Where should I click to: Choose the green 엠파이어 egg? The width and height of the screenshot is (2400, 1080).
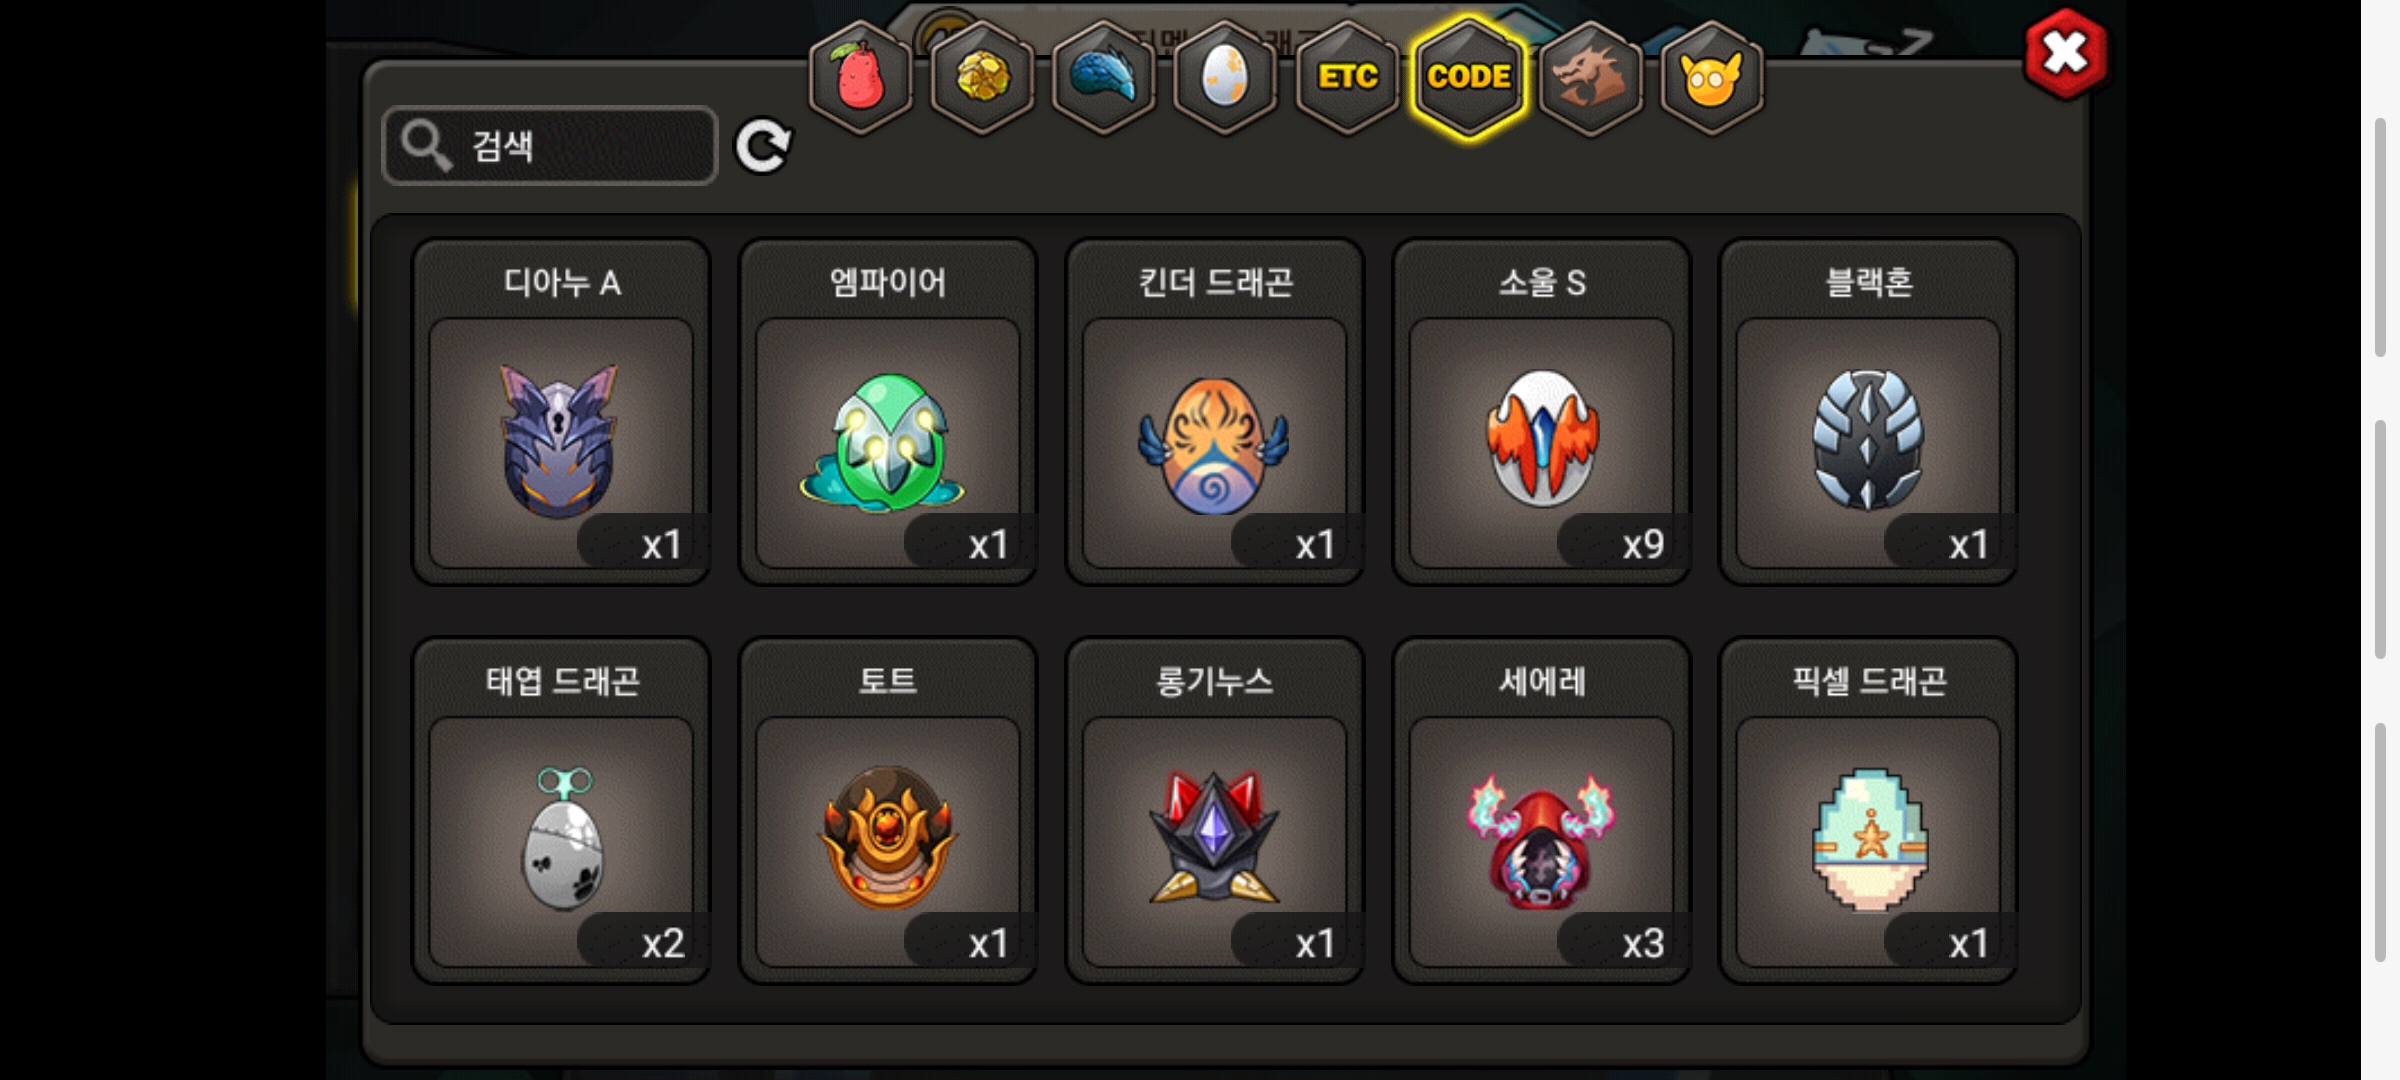tap(888, 412)
